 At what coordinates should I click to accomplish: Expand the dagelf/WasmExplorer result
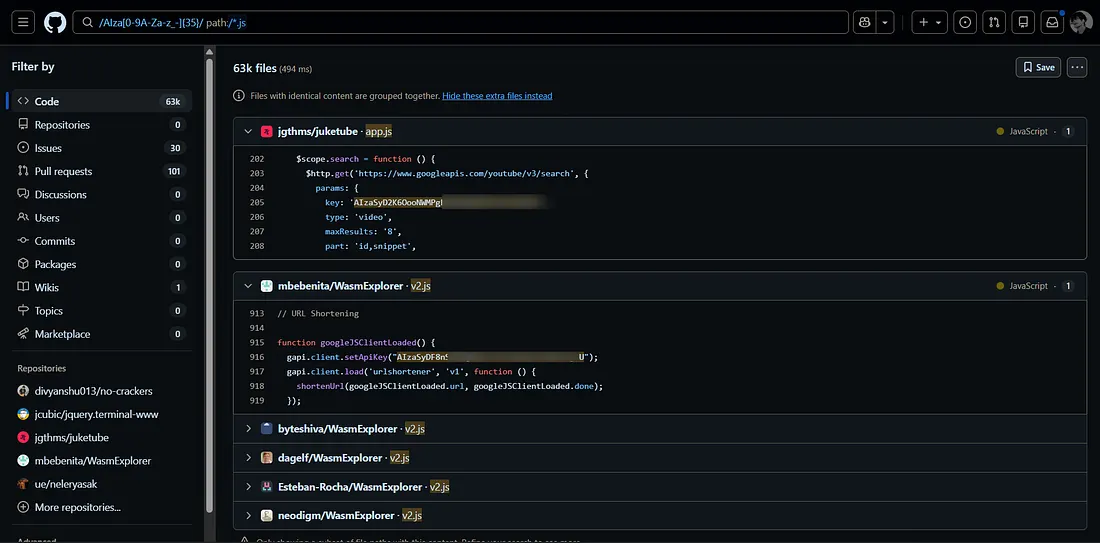tap(248, 458)
